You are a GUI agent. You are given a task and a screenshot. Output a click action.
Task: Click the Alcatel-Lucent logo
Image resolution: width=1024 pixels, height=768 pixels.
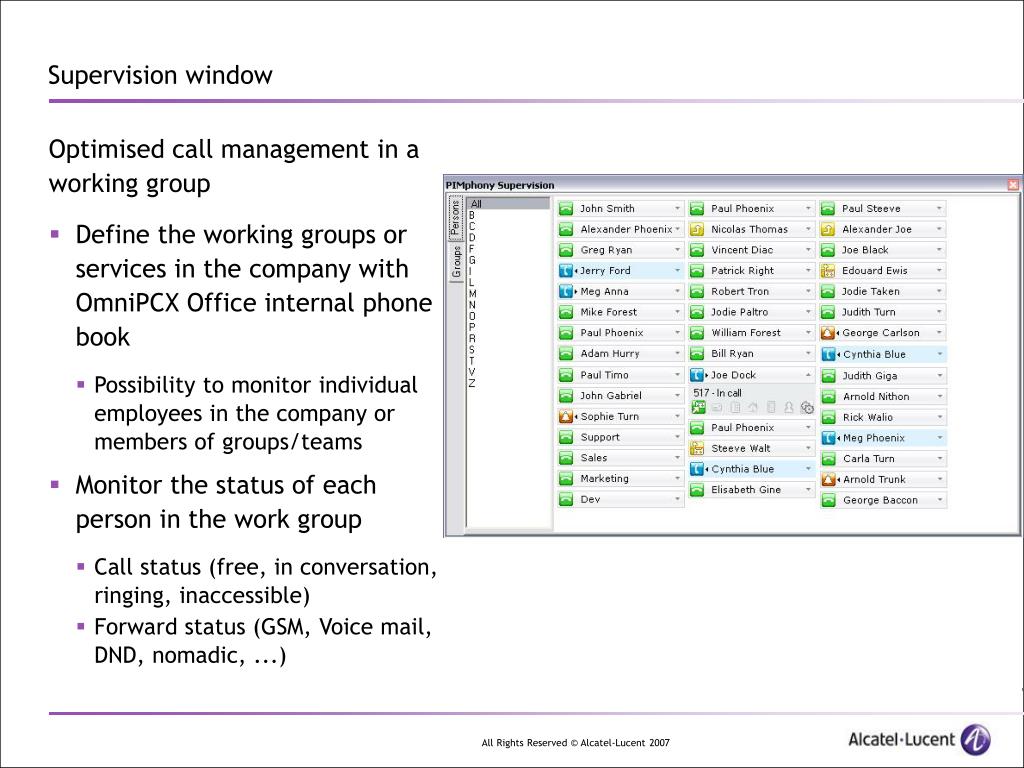919,739
